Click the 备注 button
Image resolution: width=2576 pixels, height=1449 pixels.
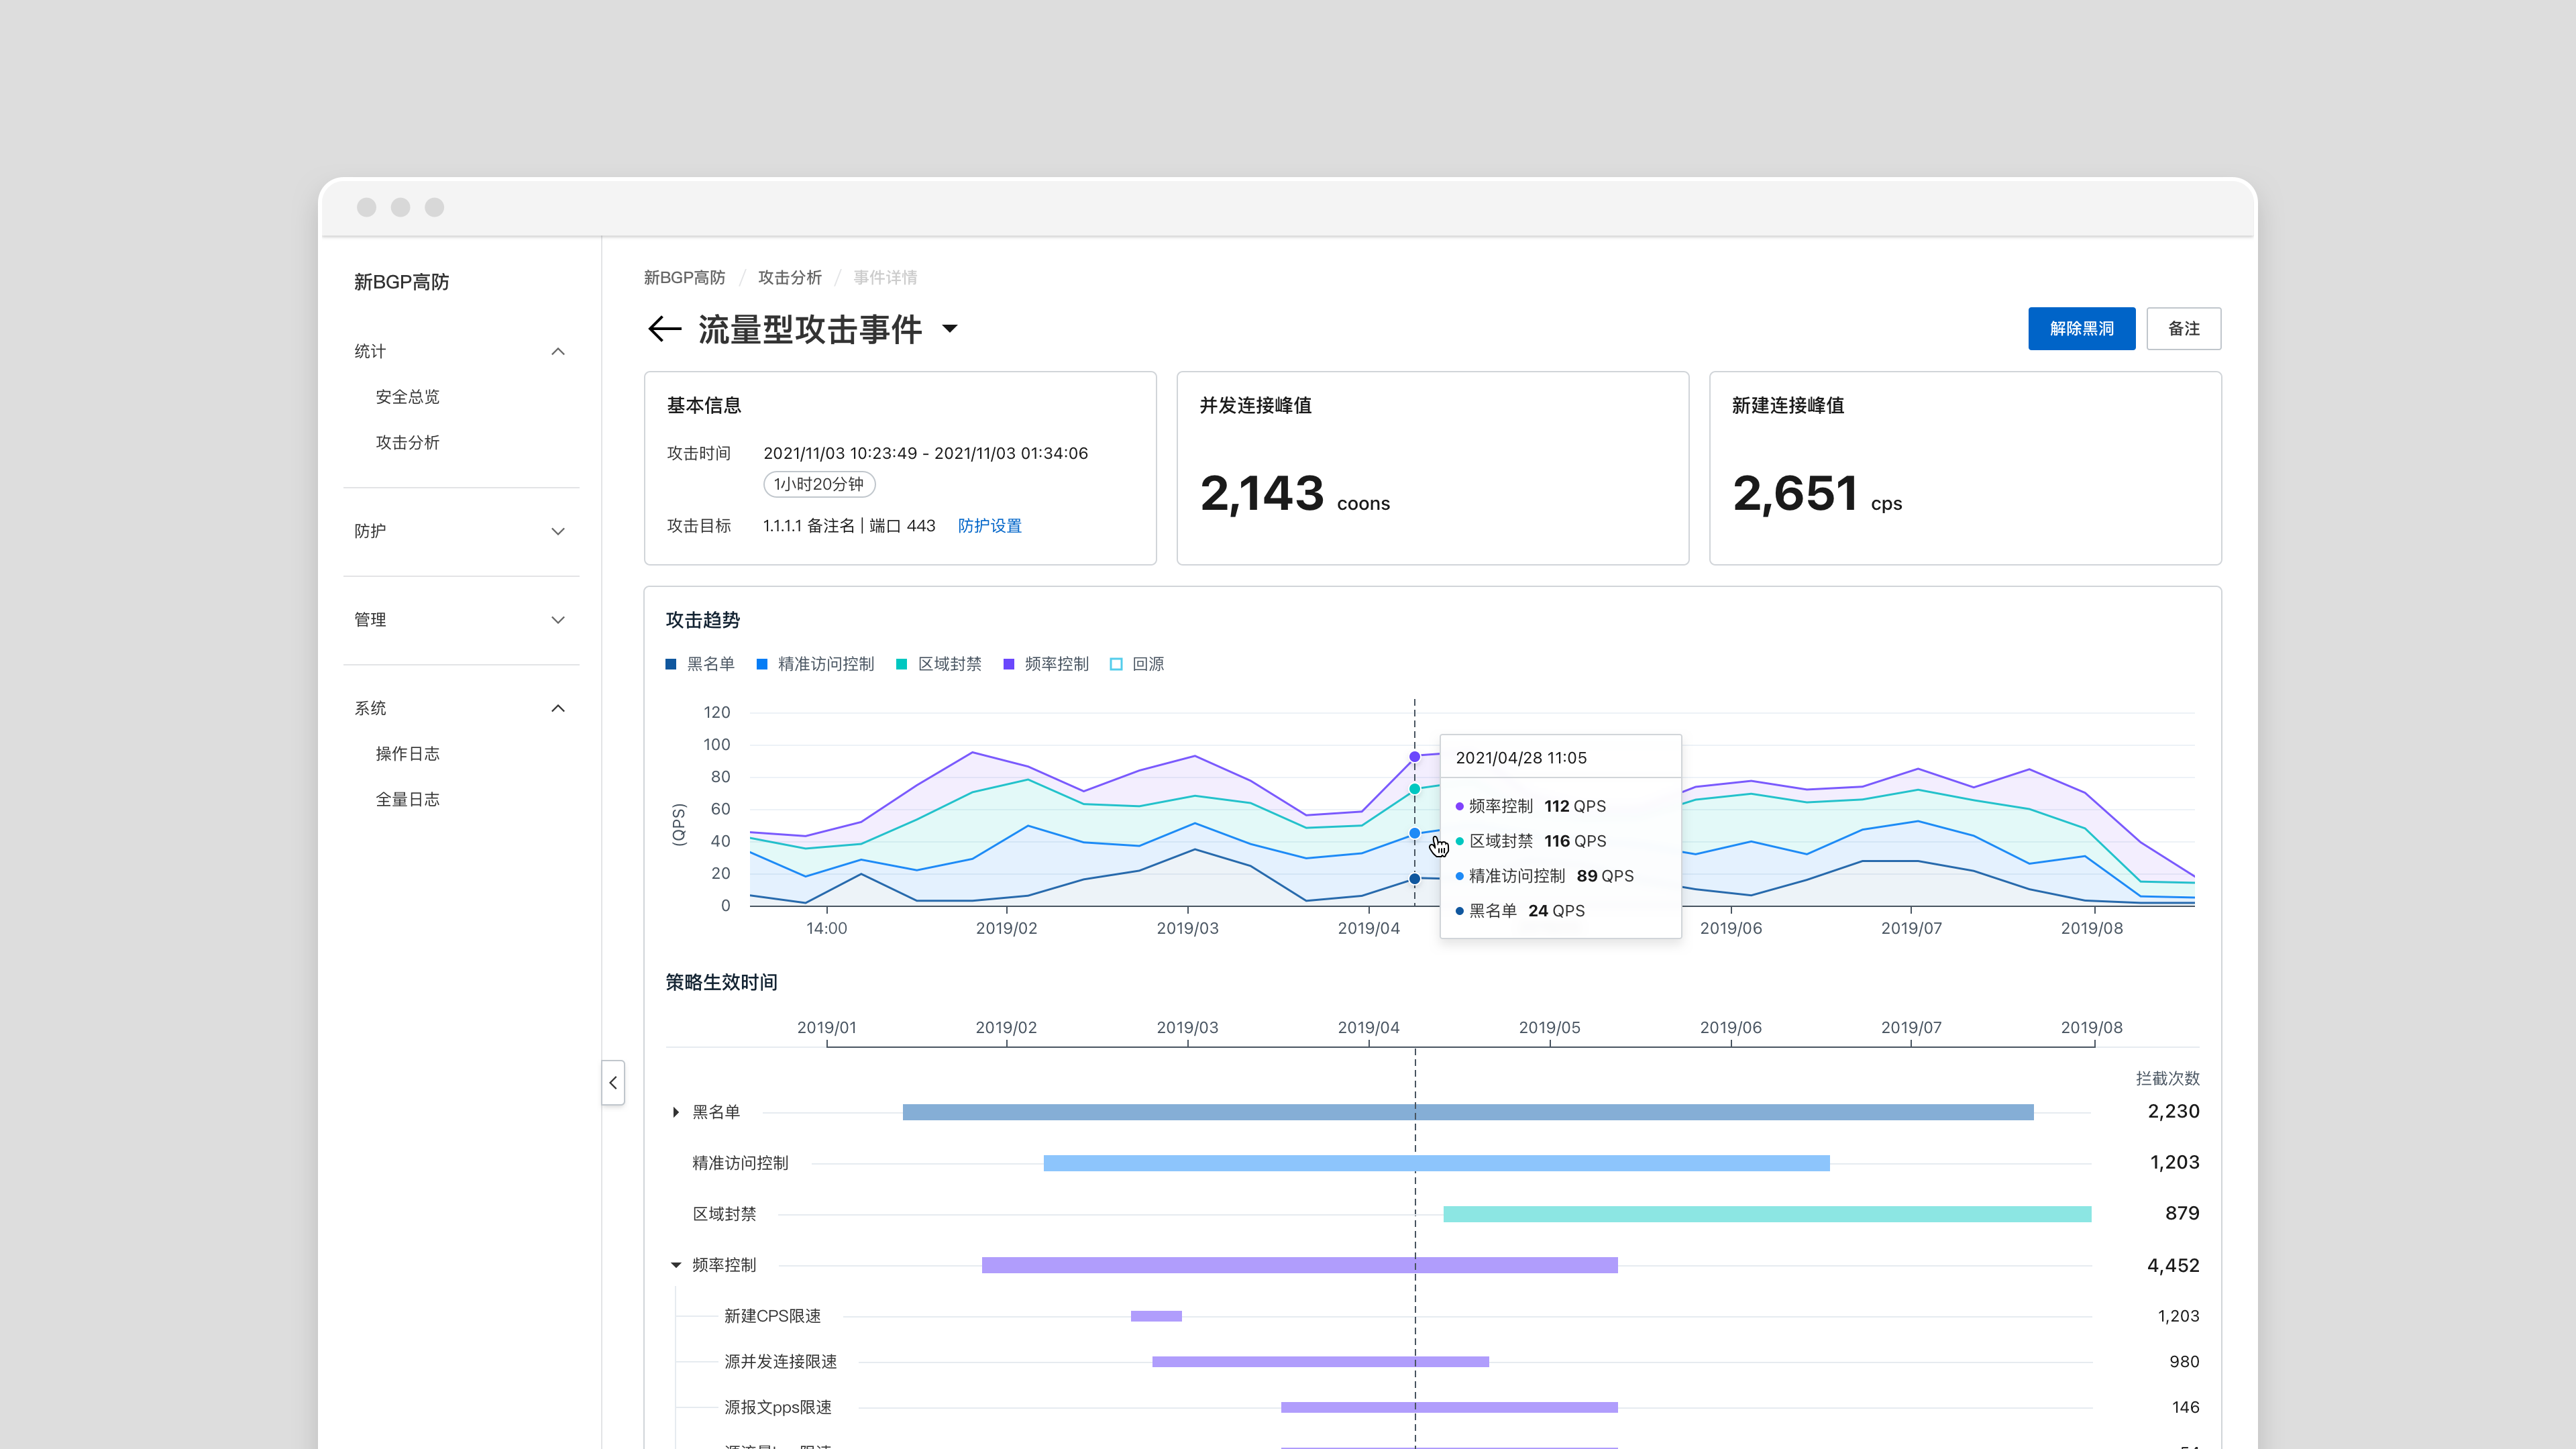[2183, 329]
